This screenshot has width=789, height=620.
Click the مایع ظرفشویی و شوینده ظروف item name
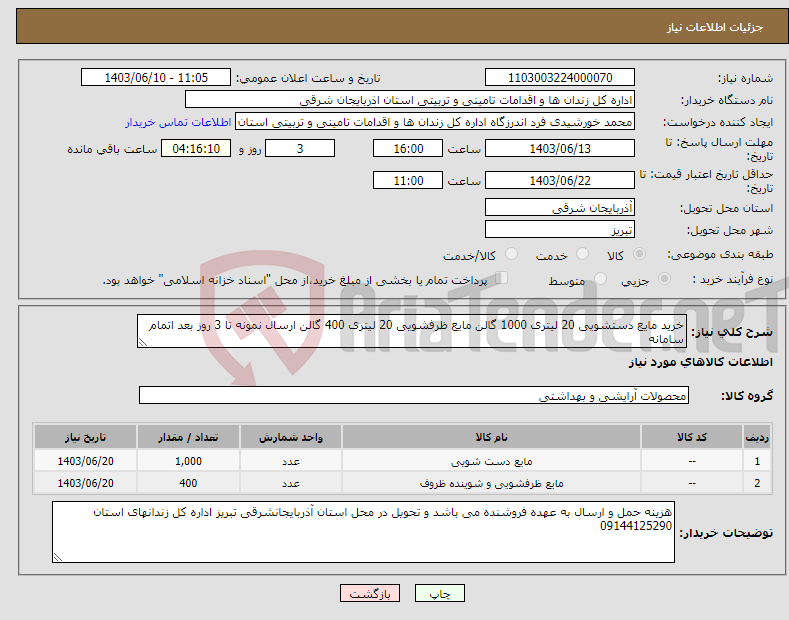tap(491, 484)
